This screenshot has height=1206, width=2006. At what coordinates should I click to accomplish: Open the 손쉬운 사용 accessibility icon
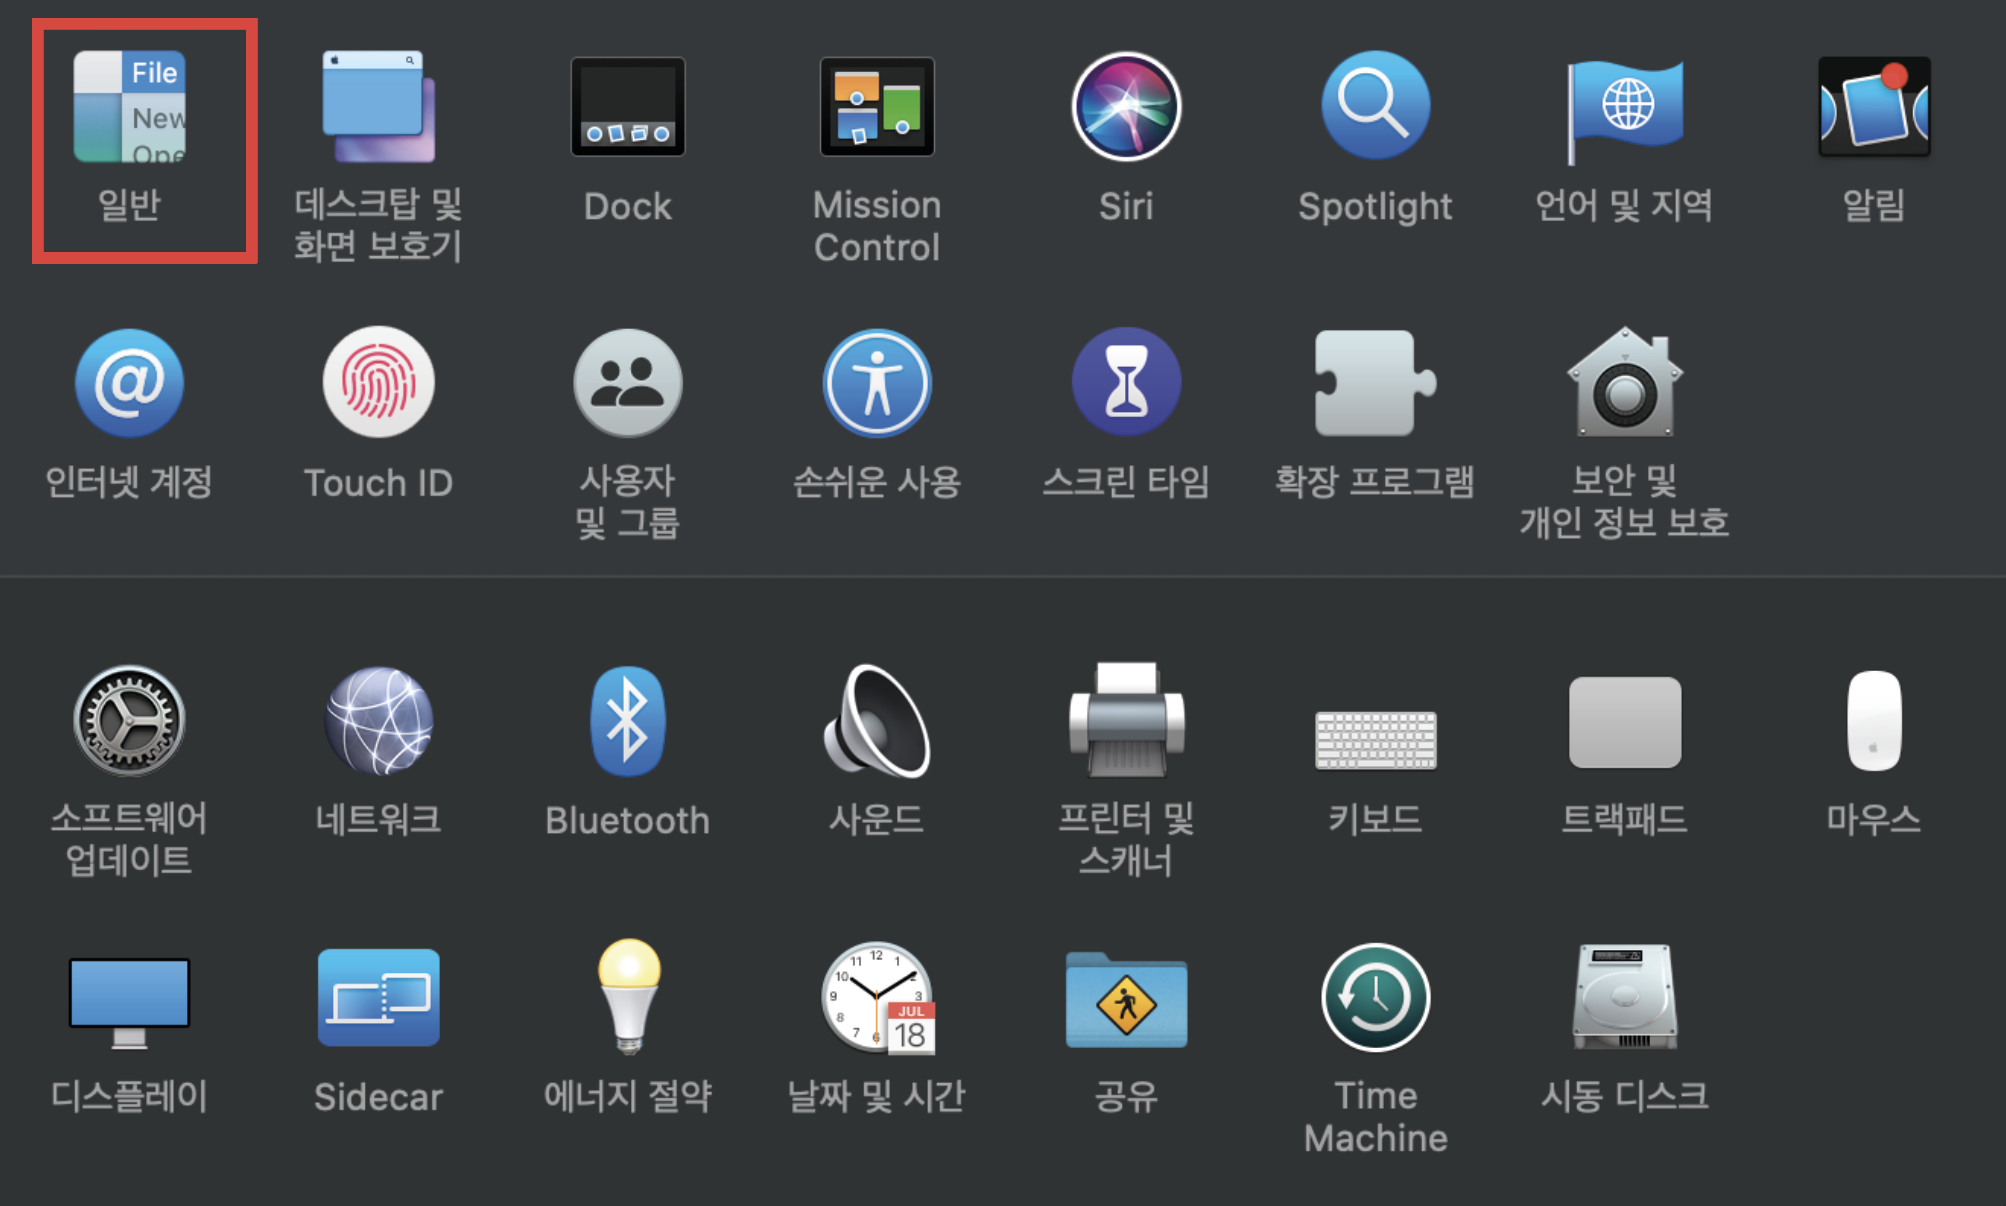pos(877,384)
